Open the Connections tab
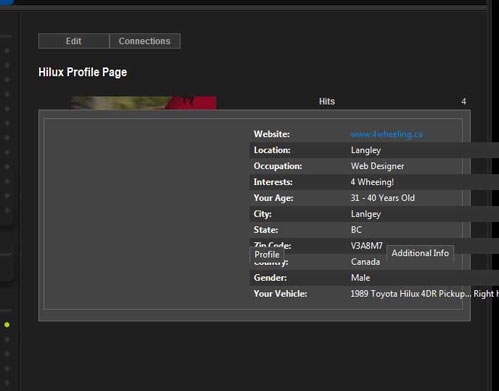This screenshot has height=391, width=499. pyautogui.click(x=145, y=41)
